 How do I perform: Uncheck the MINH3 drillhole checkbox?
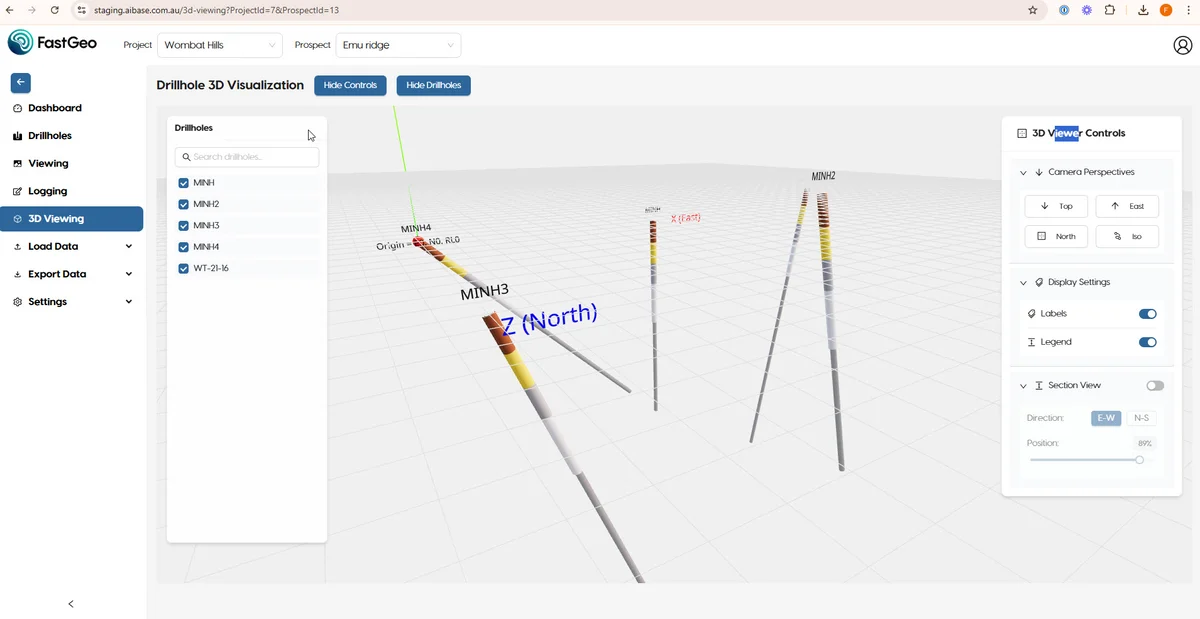183,225
